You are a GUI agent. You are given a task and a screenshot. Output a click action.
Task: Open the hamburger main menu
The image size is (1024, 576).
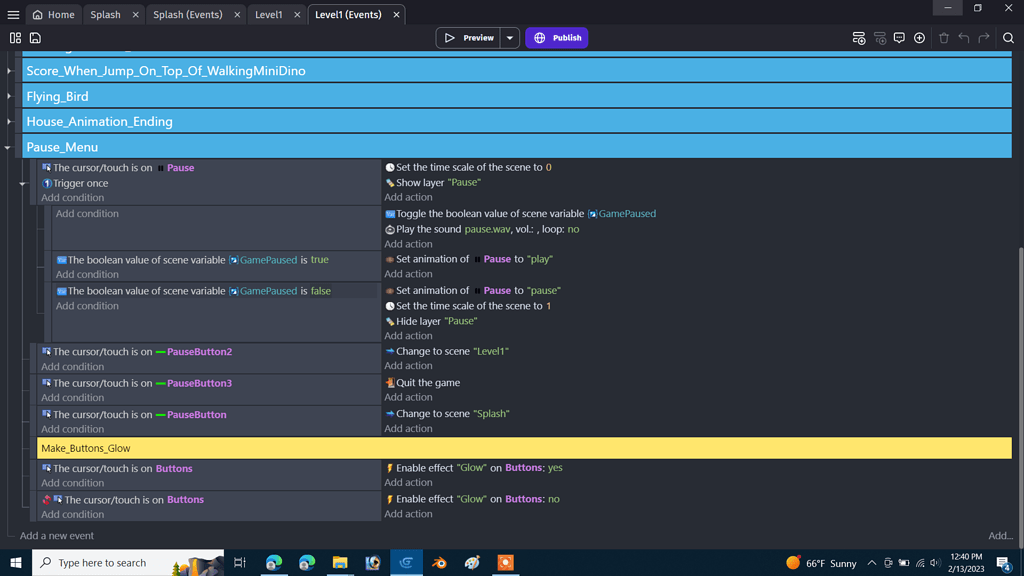(x=13, y=14)
